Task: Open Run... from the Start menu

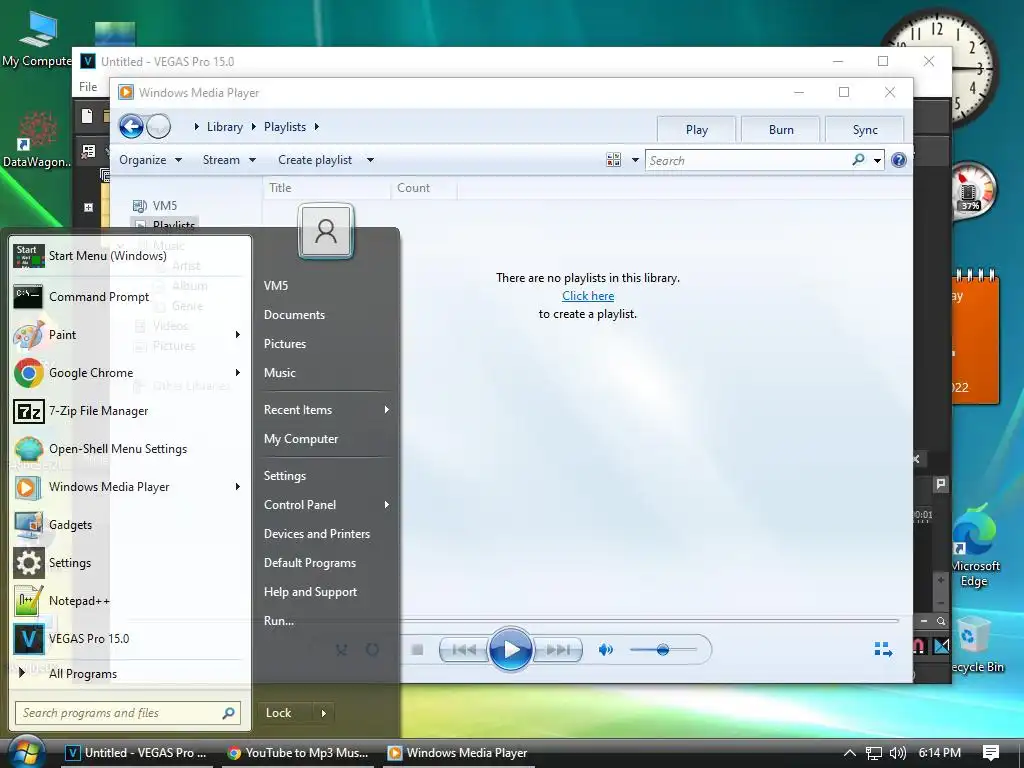Action: coord(279,621)
